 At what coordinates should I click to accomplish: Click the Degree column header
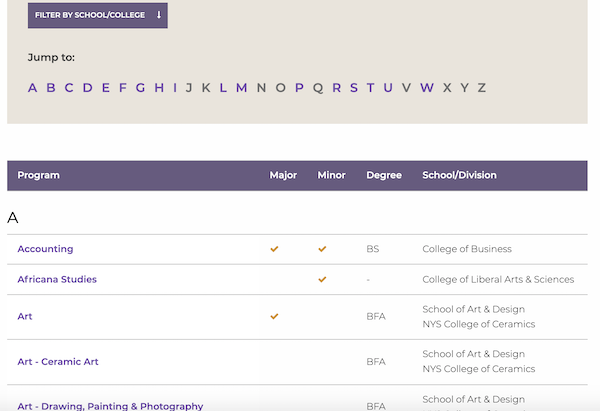(384, 175)
